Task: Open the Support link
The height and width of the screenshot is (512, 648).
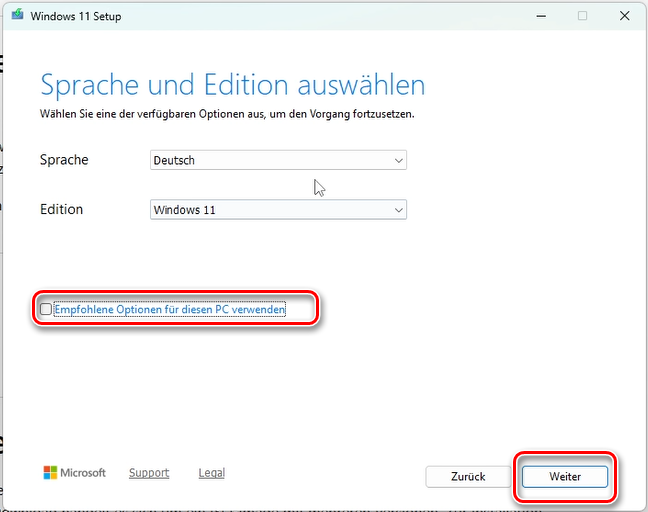Action: tap(149, 473)
